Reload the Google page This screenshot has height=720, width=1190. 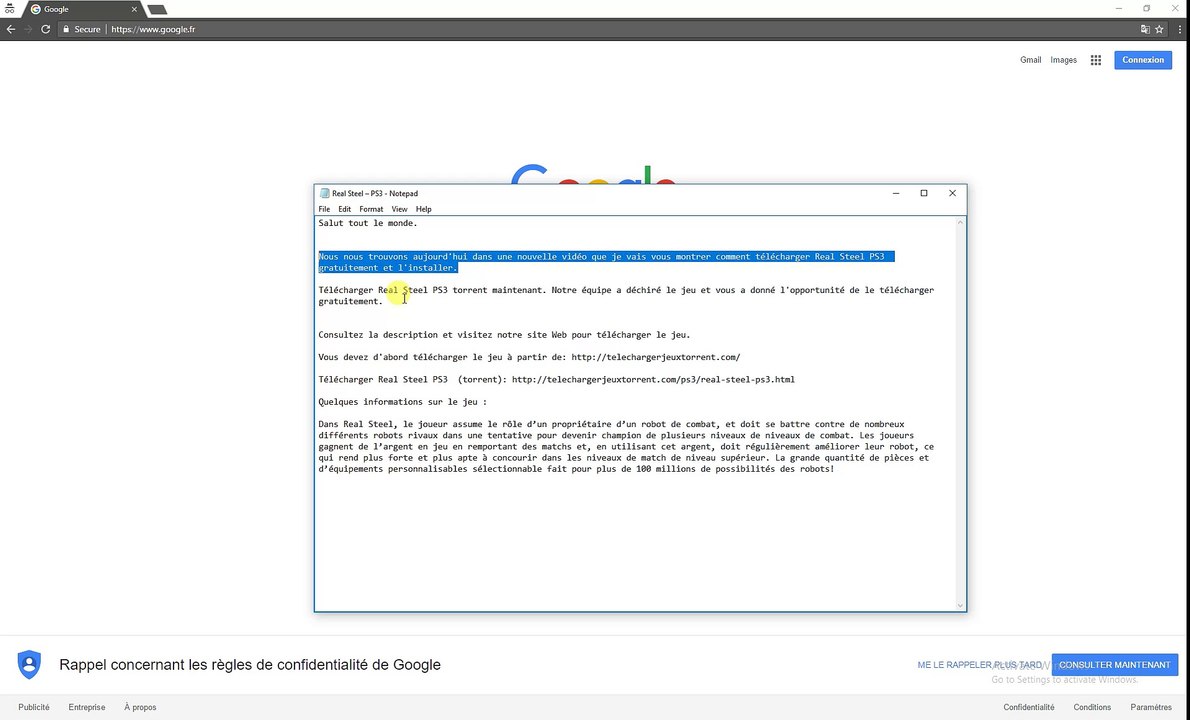tap(46, 30)
